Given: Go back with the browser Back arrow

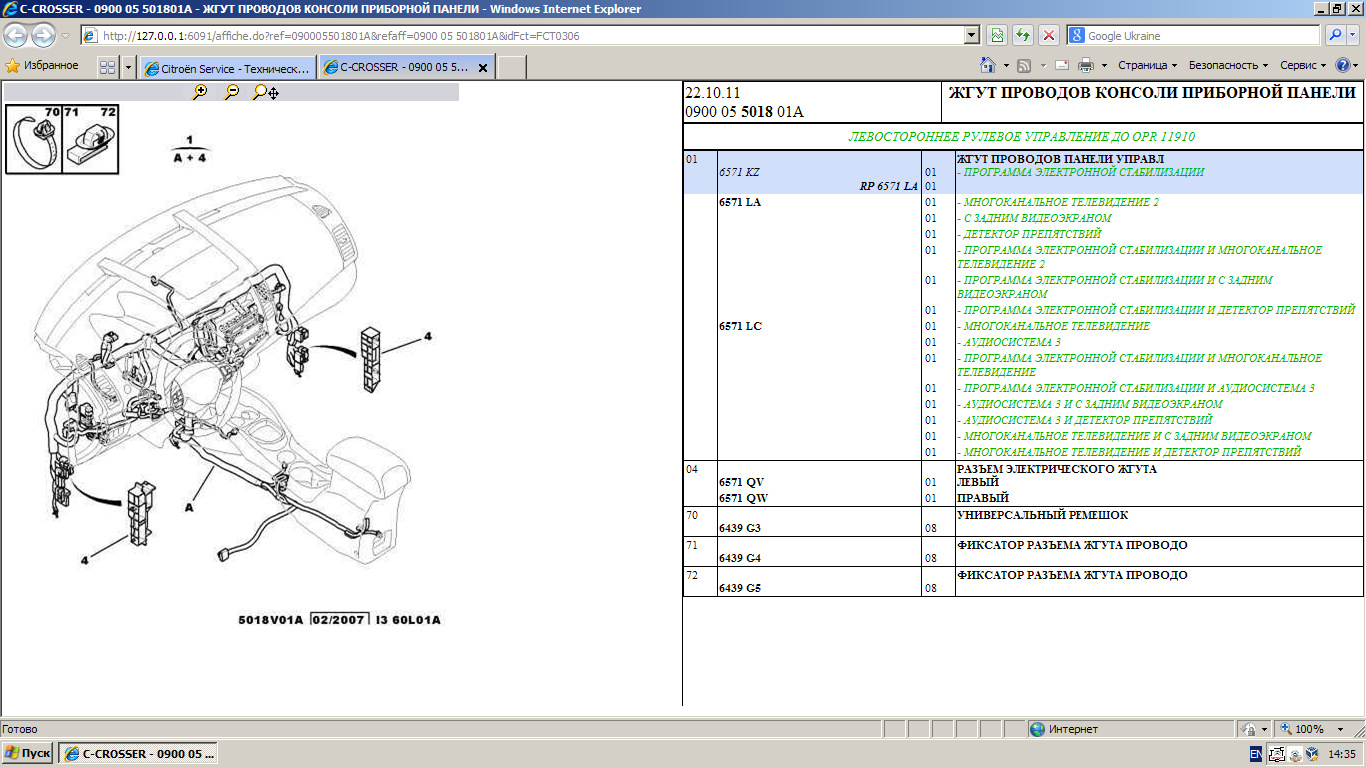Looking at the screenshot, I should tap(16, 35).
